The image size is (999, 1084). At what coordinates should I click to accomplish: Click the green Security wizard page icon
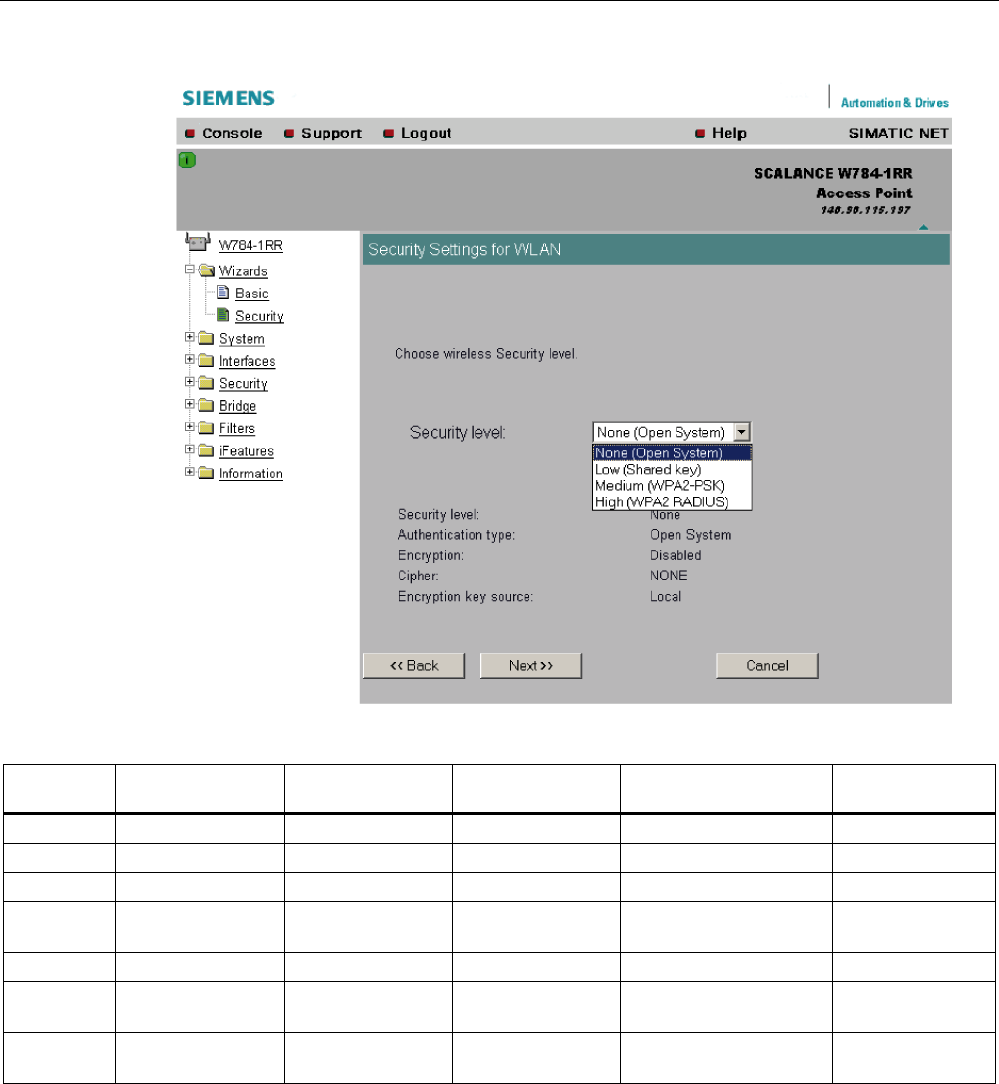coord(223,315)
